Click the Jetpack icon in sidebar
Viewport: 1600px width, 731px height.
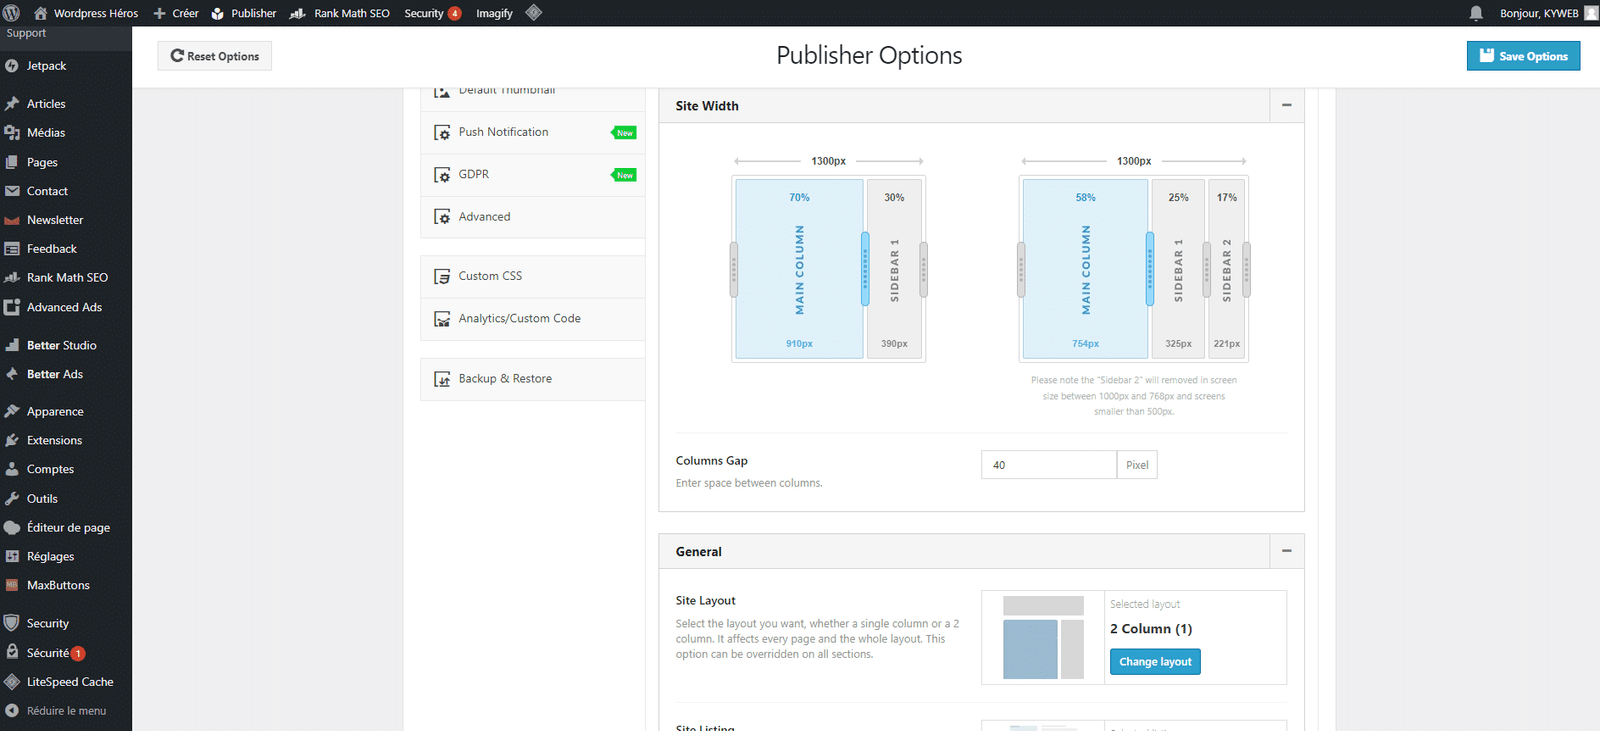tap(12, 66)
